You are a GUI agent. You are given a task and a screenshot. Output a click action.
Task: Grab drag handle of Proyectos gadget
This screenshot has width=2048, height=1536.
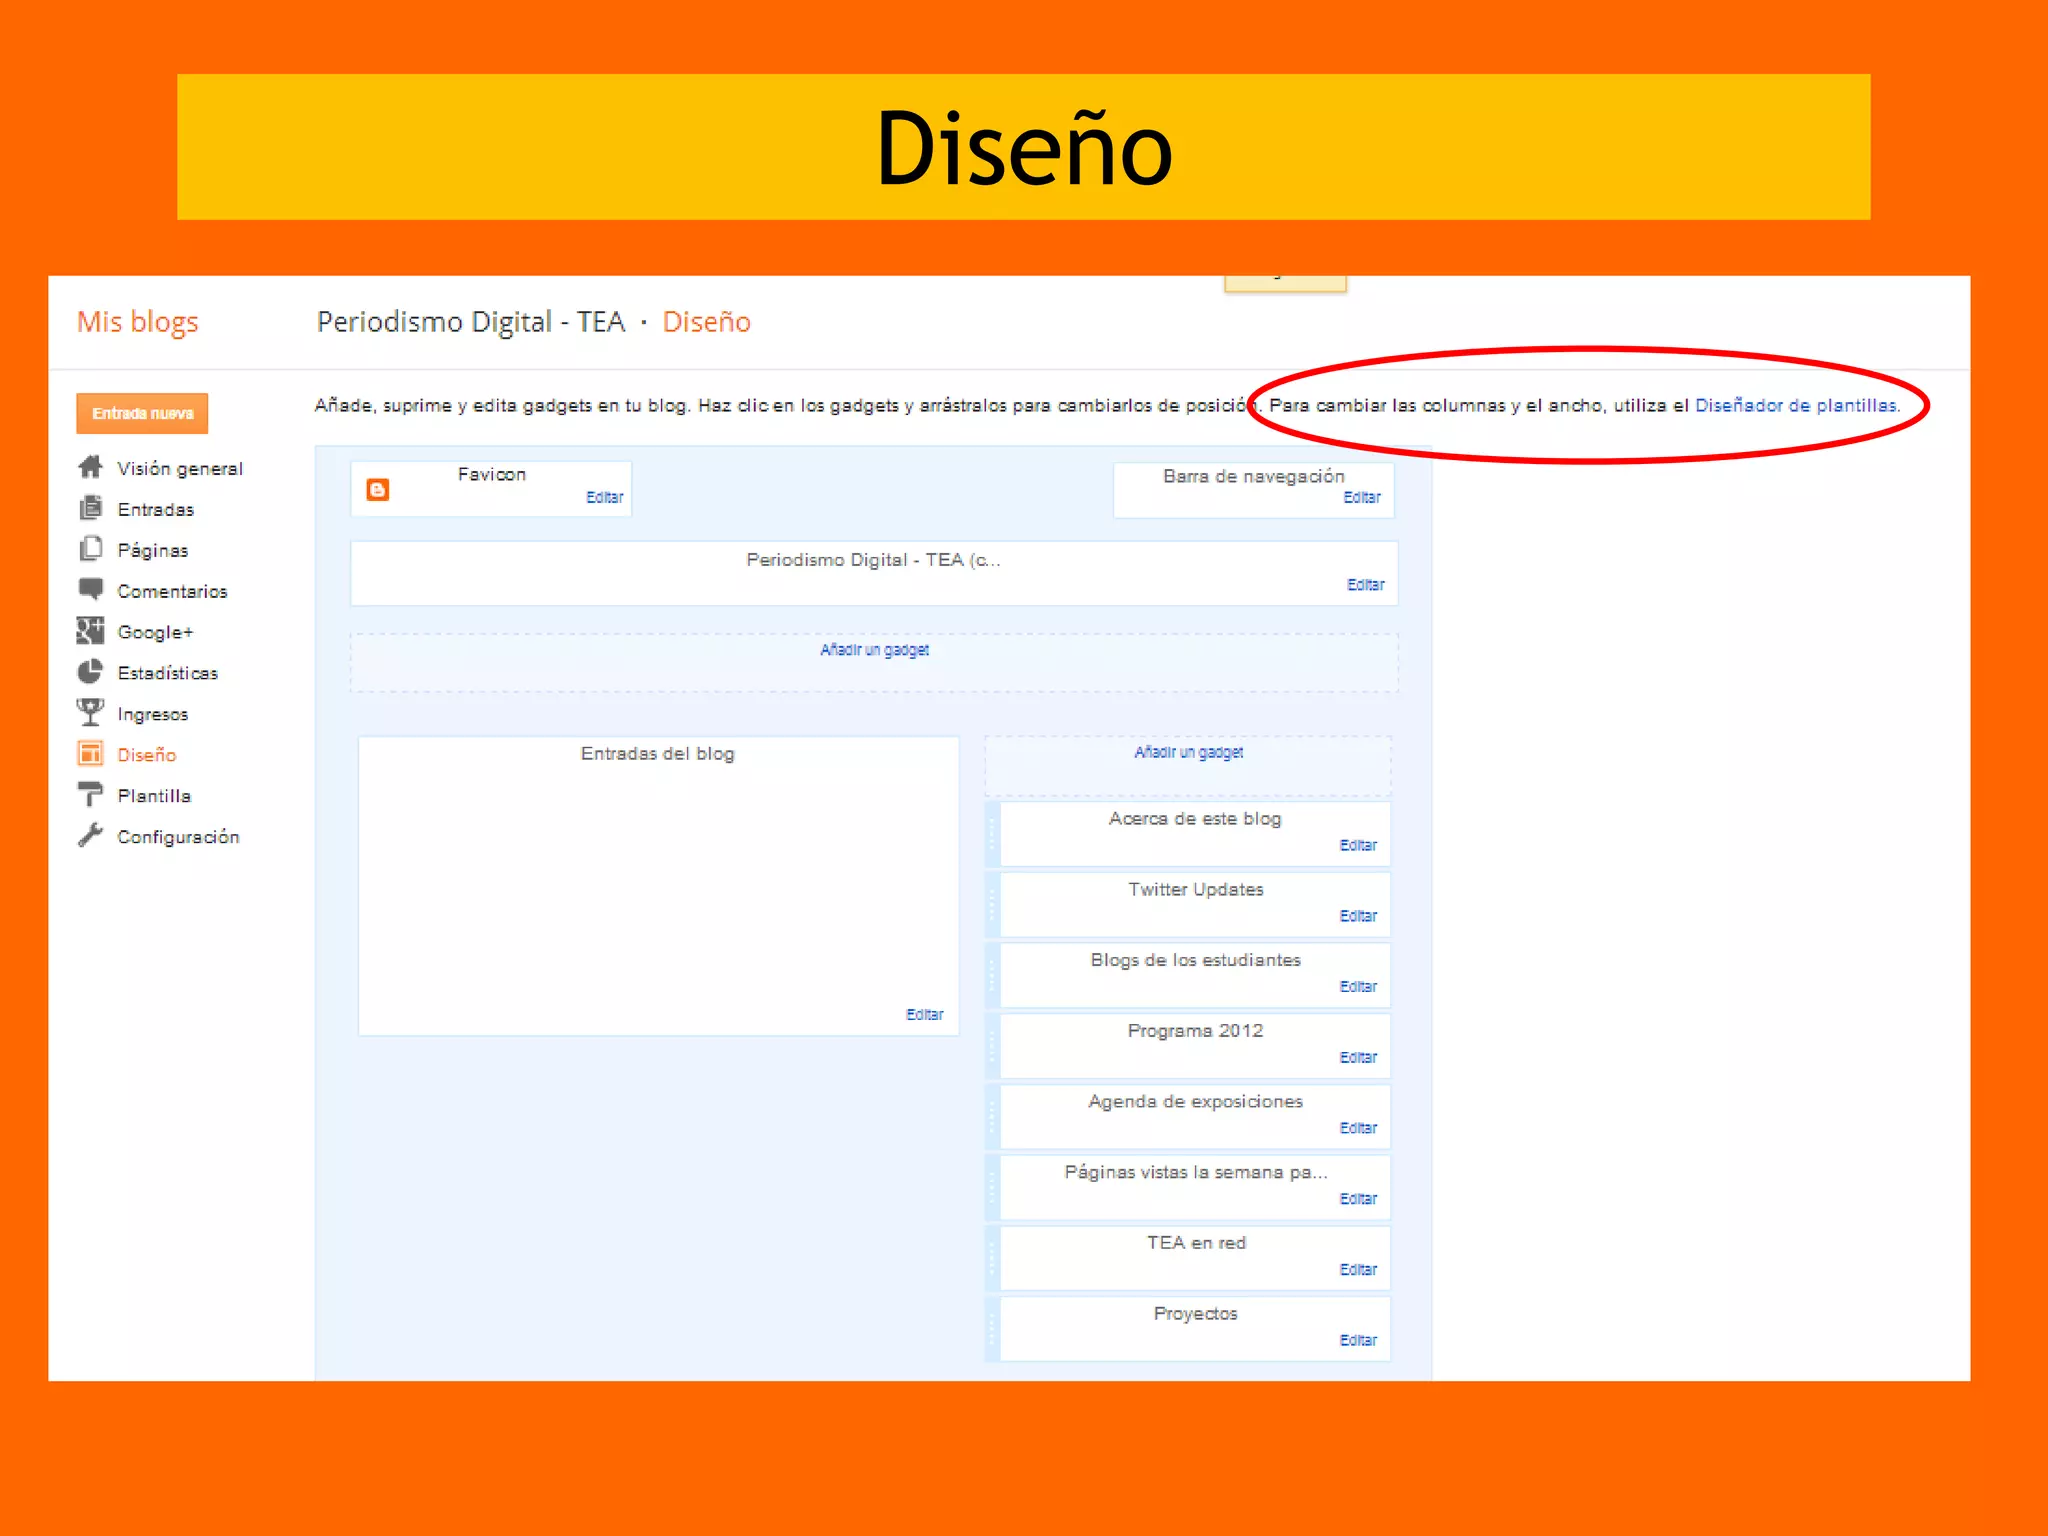pyautogui.click(x=992, y=1329)
